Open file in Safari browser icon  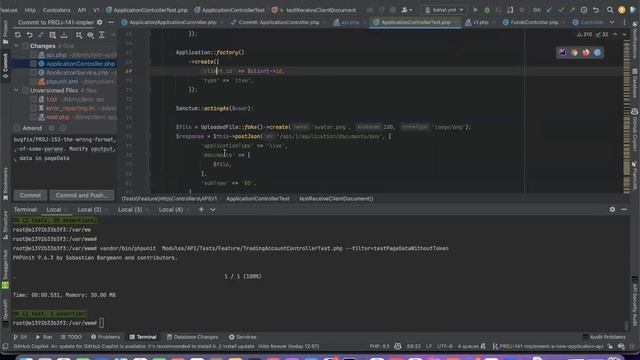[x=597, y=52]
